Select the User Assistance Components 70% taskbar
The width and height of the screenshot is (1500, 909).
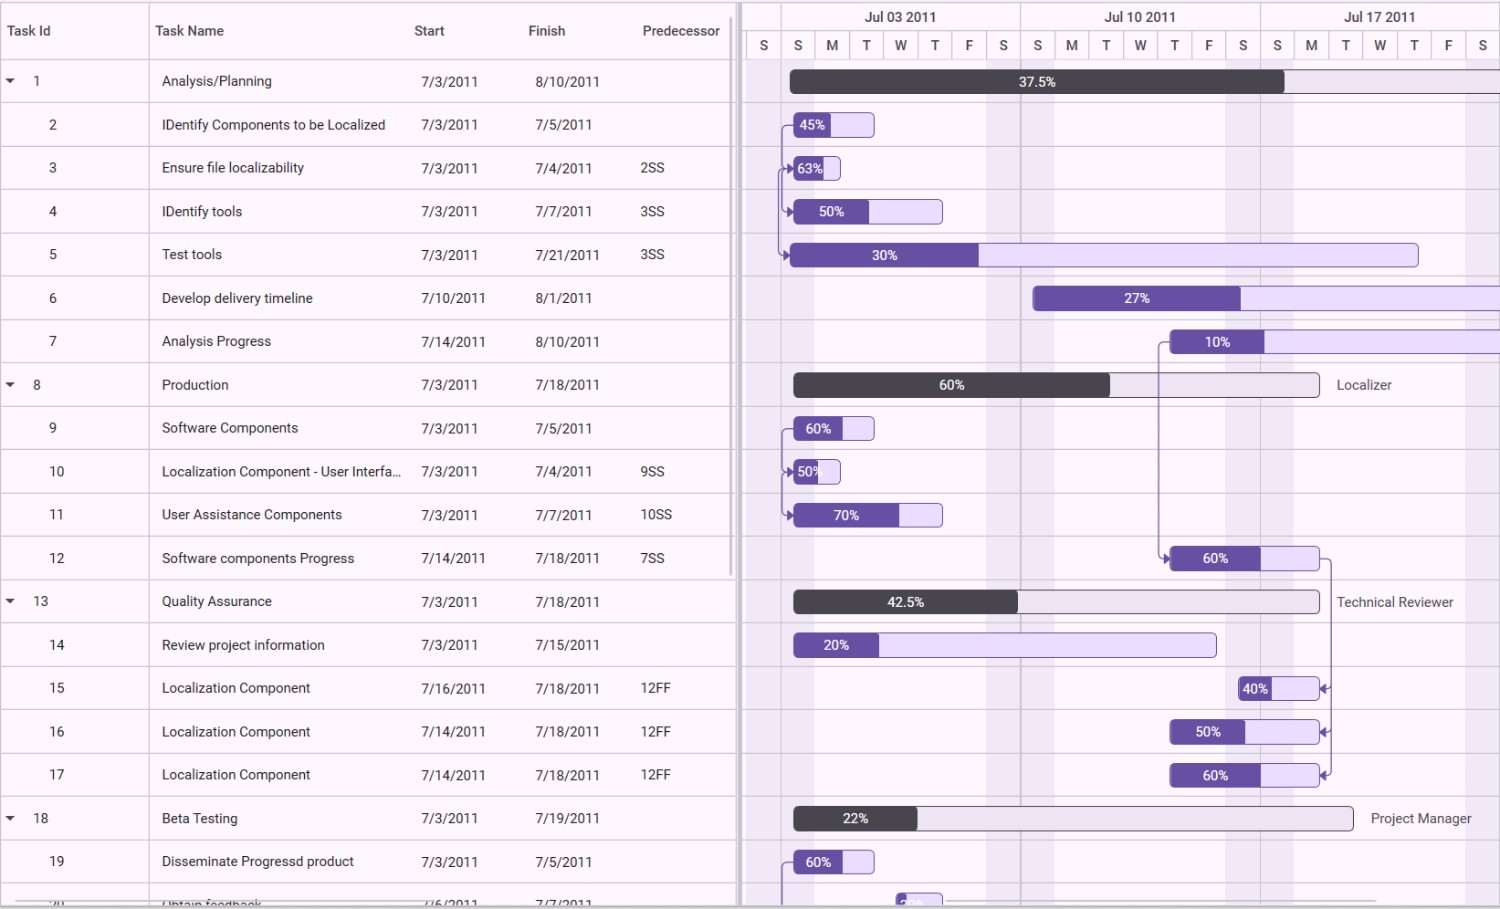click(x=868, y=515)
